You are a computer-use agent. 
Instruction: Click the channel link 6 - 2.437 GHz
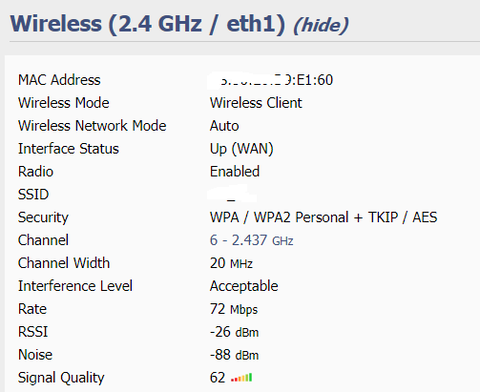(251, 240)
